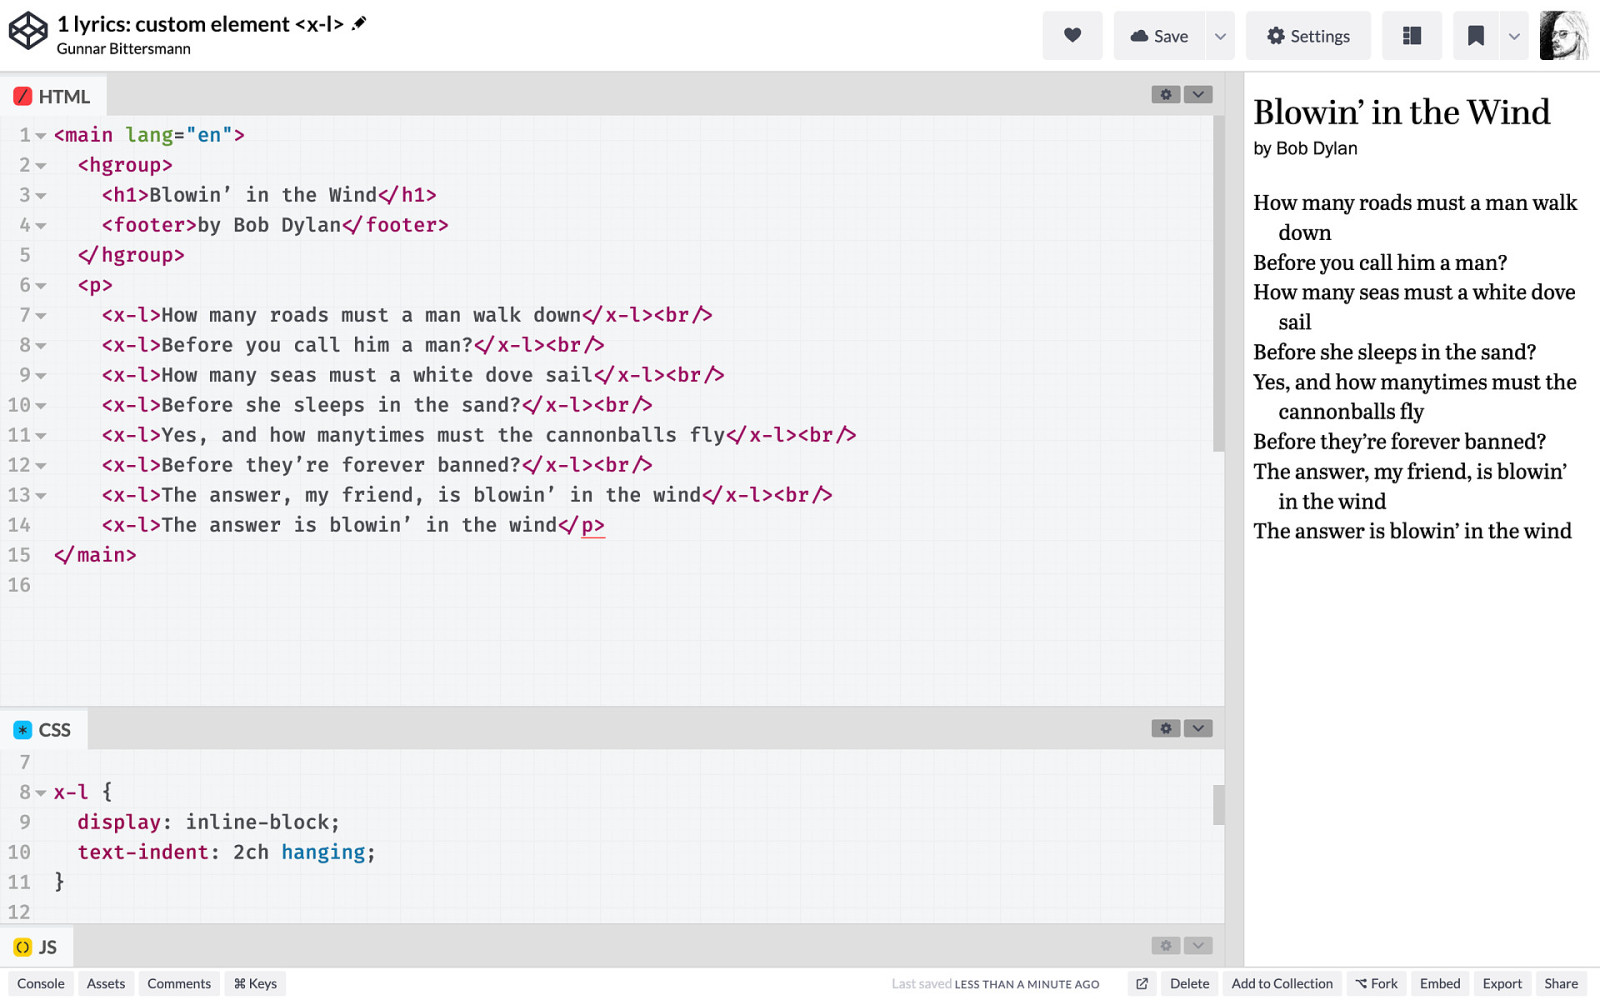This screenshot has height=1000, width=1600.
Task: Open CSS editor settings gear
Action: tap(1166, 728)
